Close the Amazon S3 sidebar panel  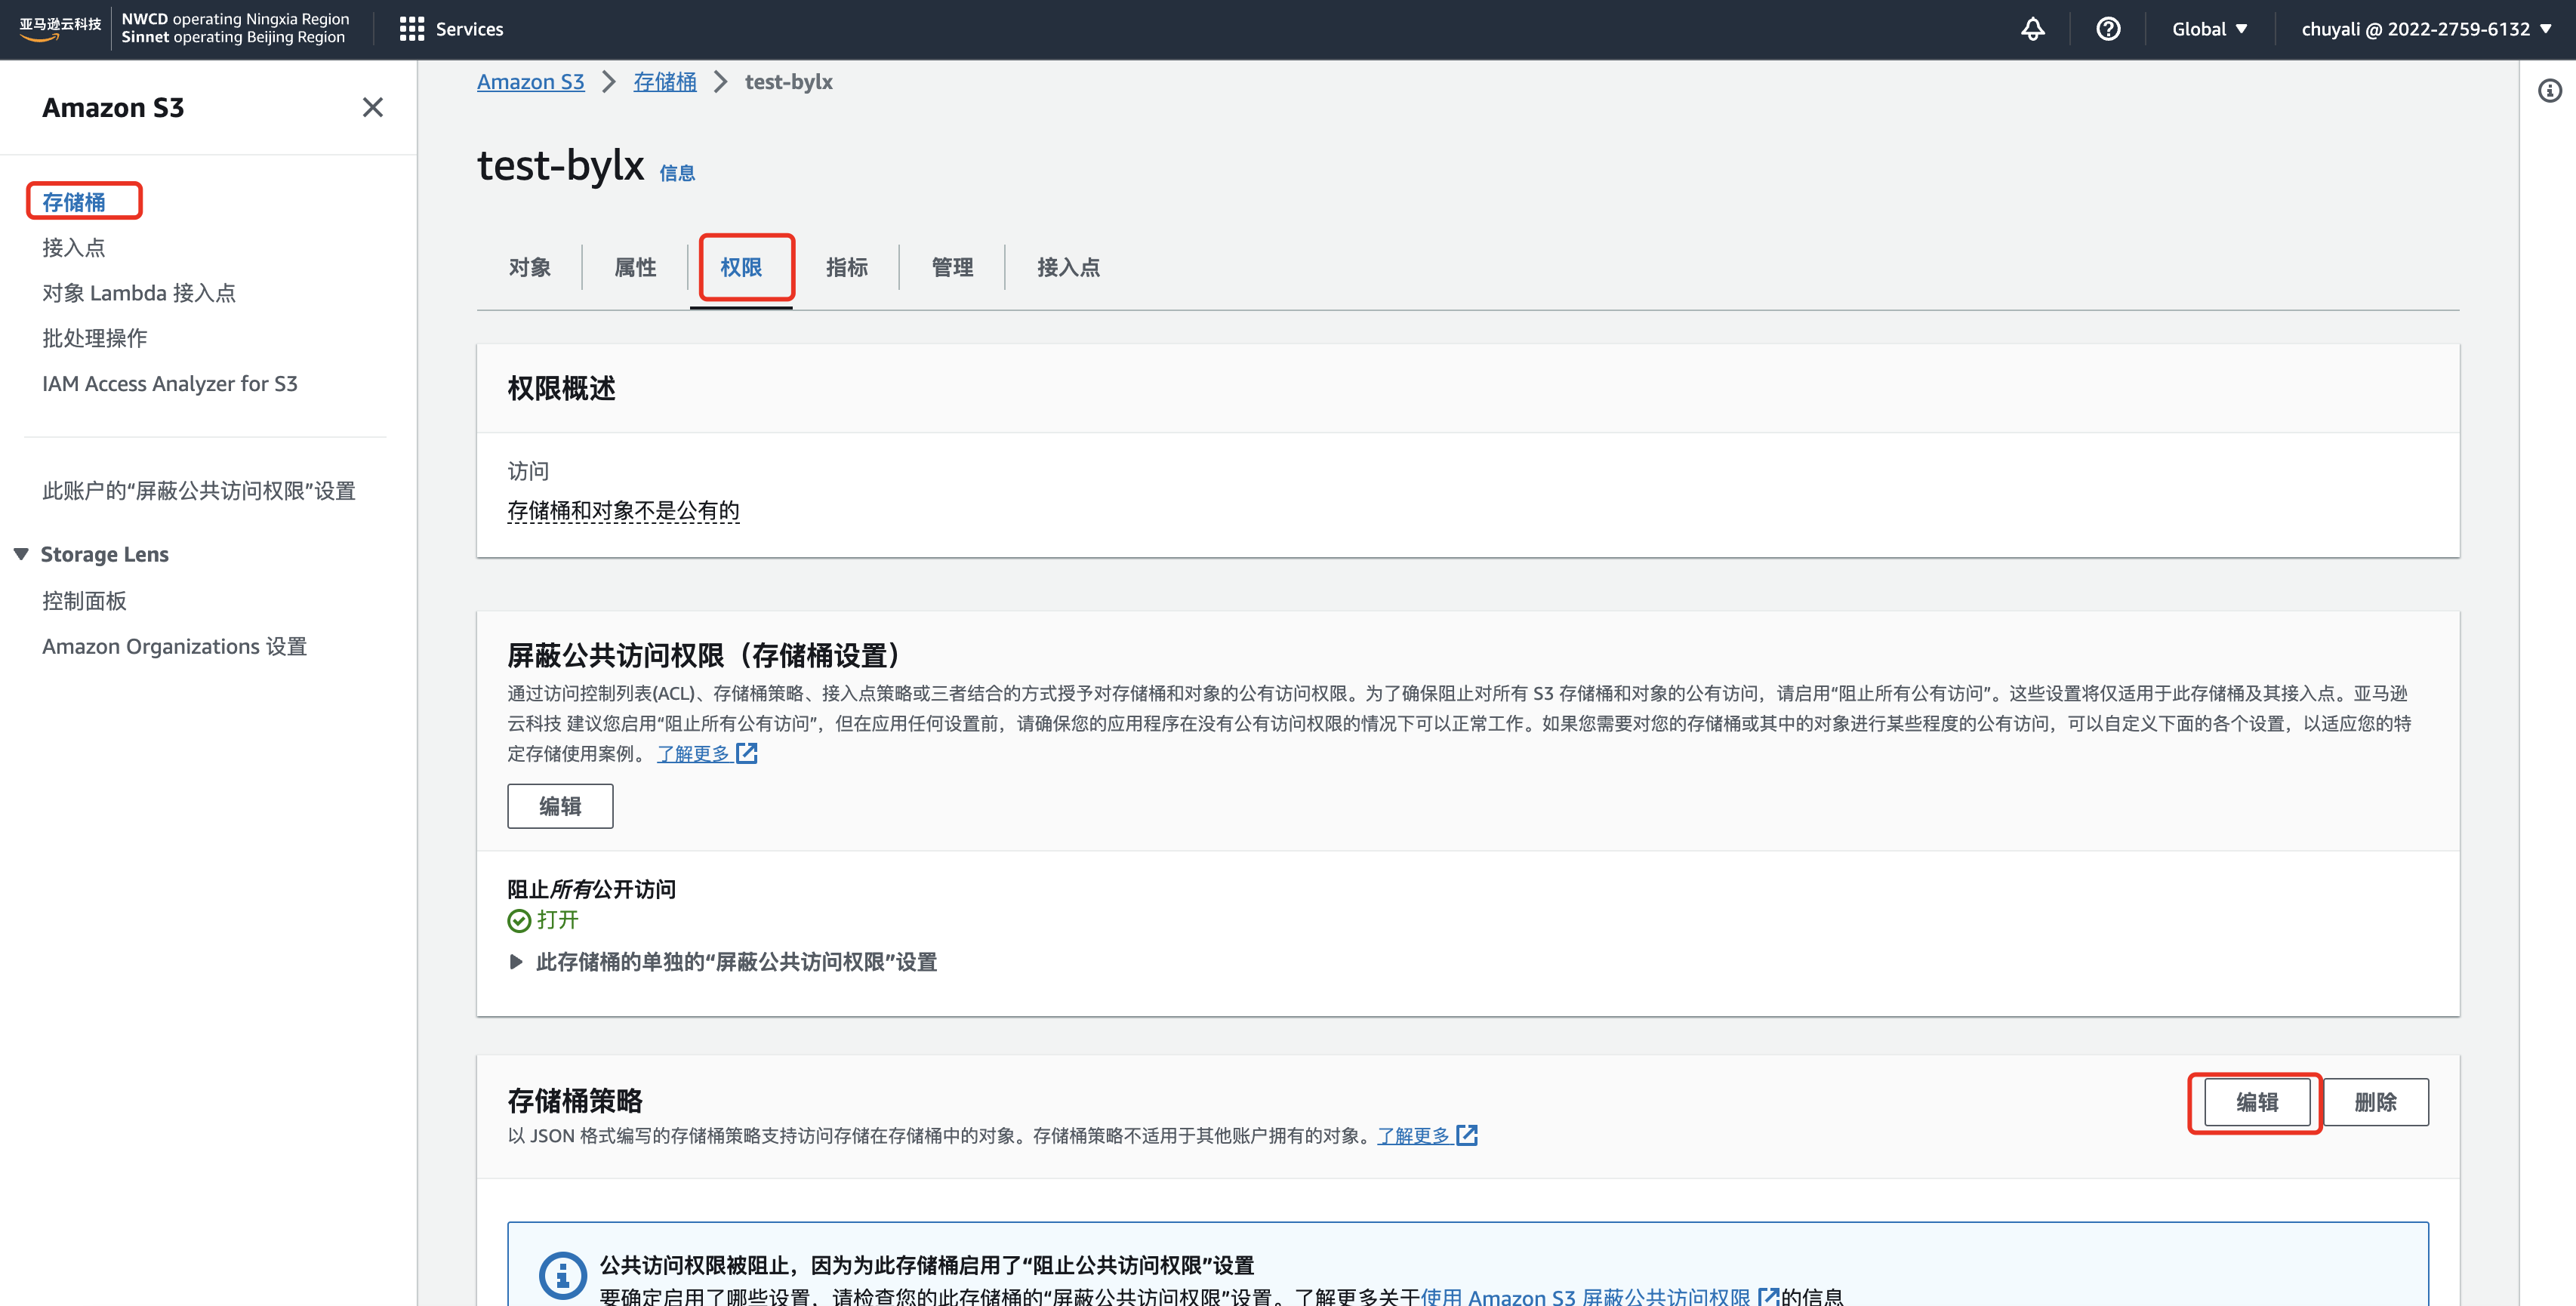pos(373,107)
